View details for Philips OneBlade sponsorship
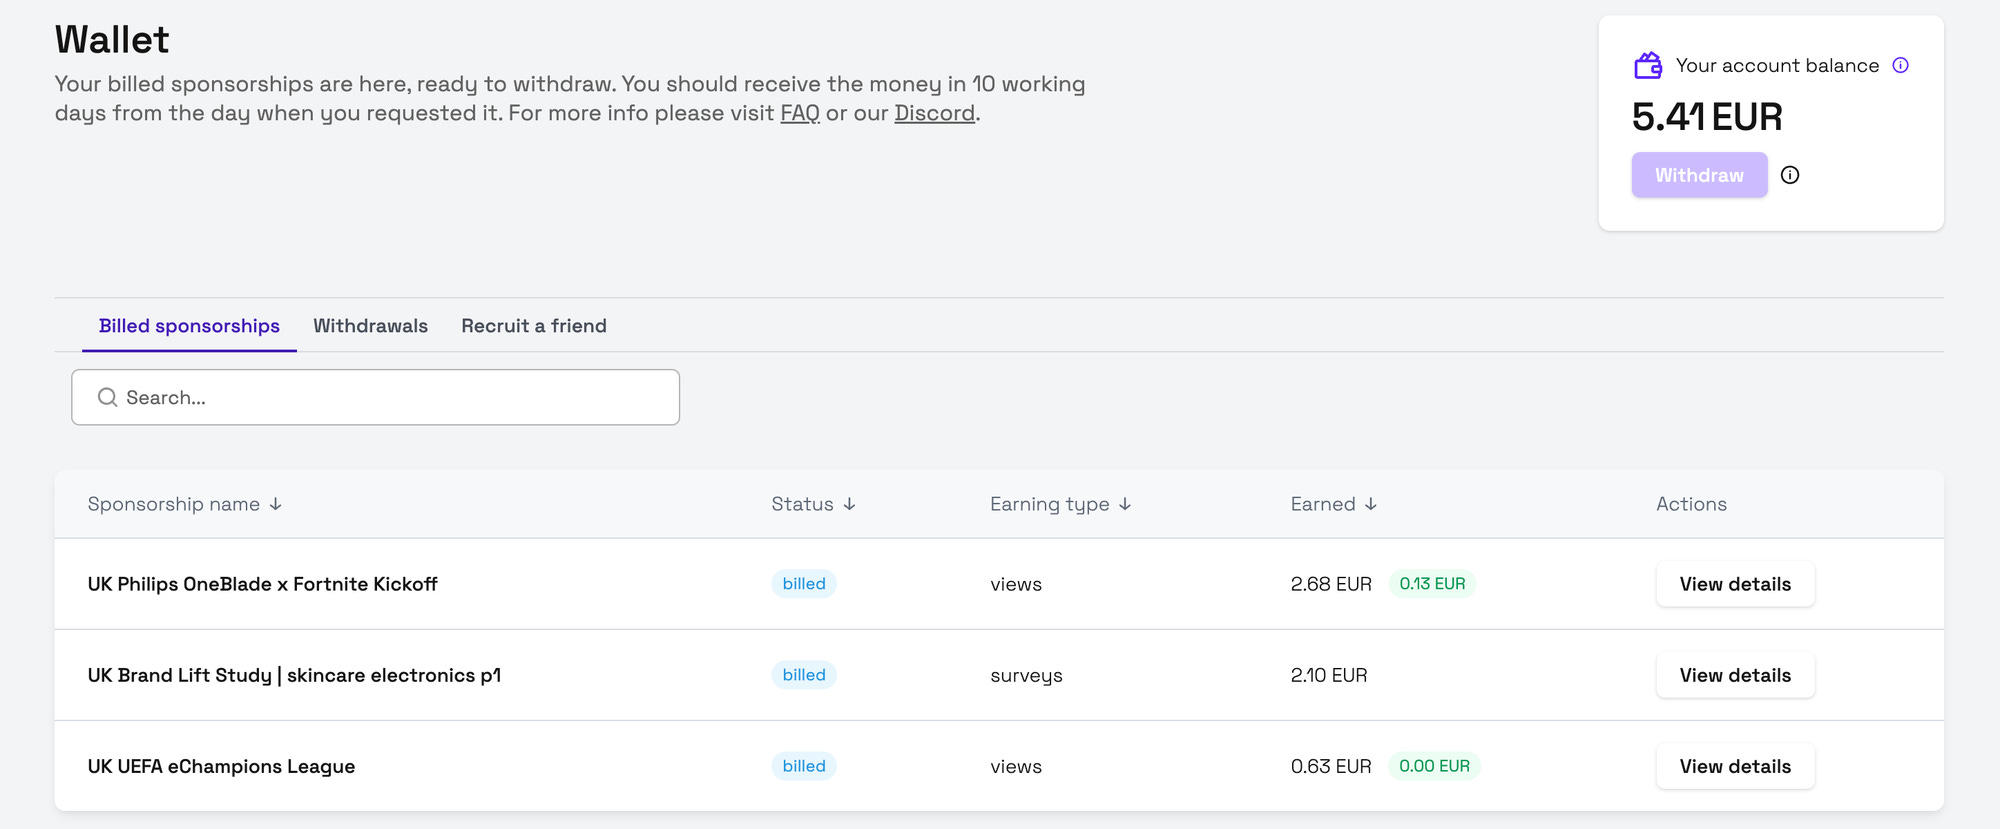Screen dimensions: 2000x829 (1735, 584)
